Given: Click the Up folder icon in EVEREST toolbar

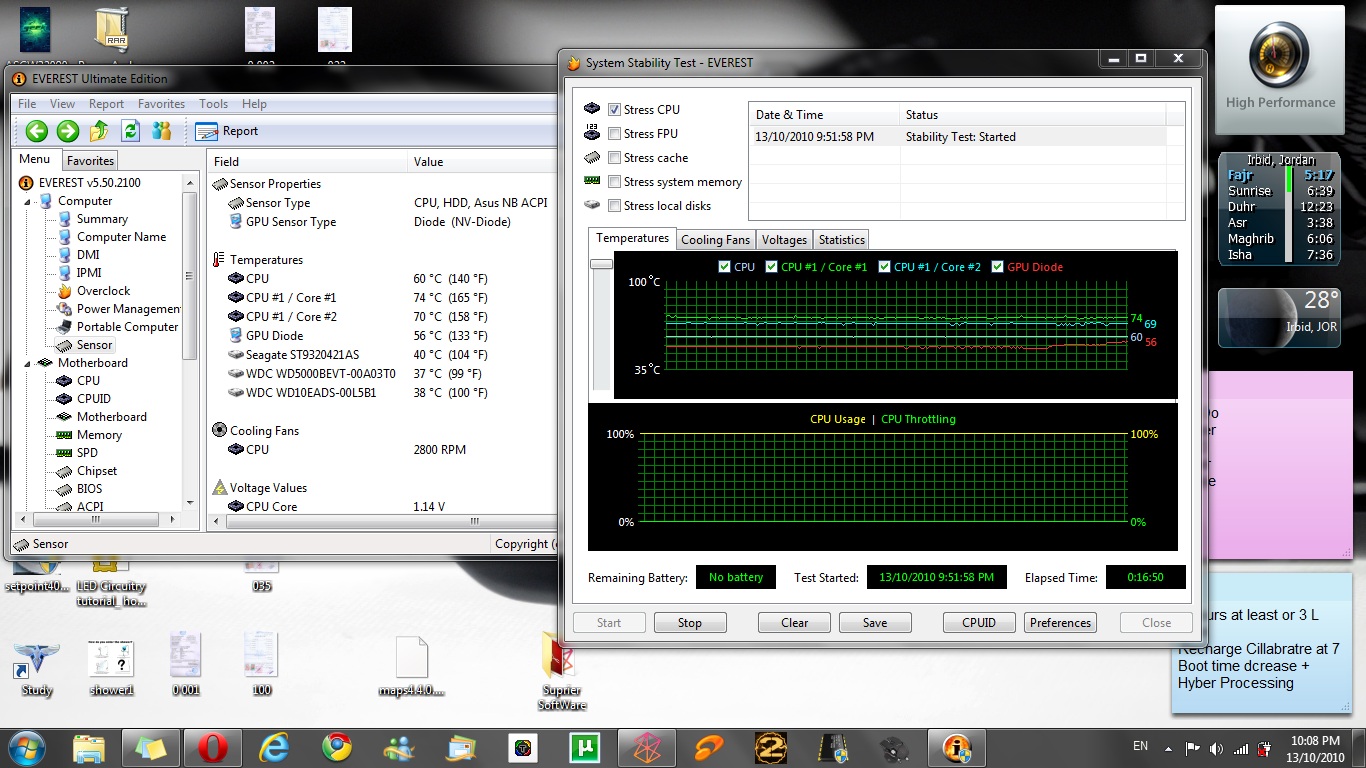Looking at the screenshot, I should pyautogui.click(x=99, y=131).
